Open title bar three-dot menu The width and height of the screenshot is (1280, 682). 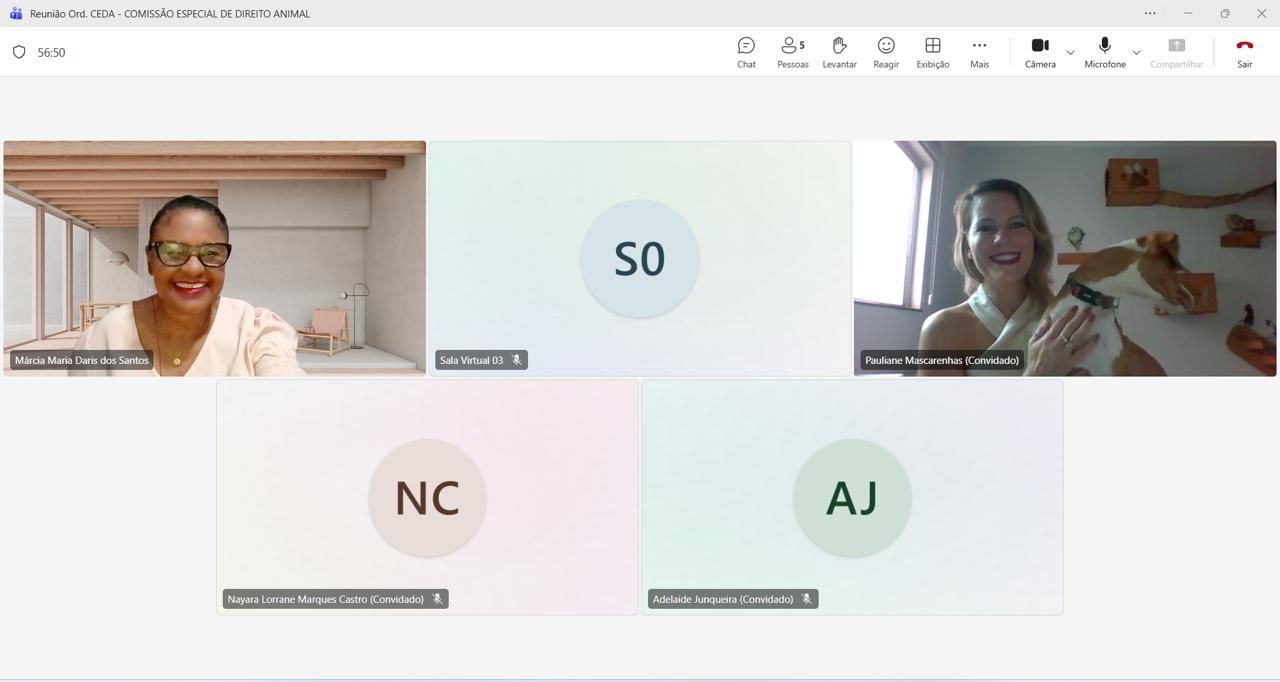tap(1150, 13)
